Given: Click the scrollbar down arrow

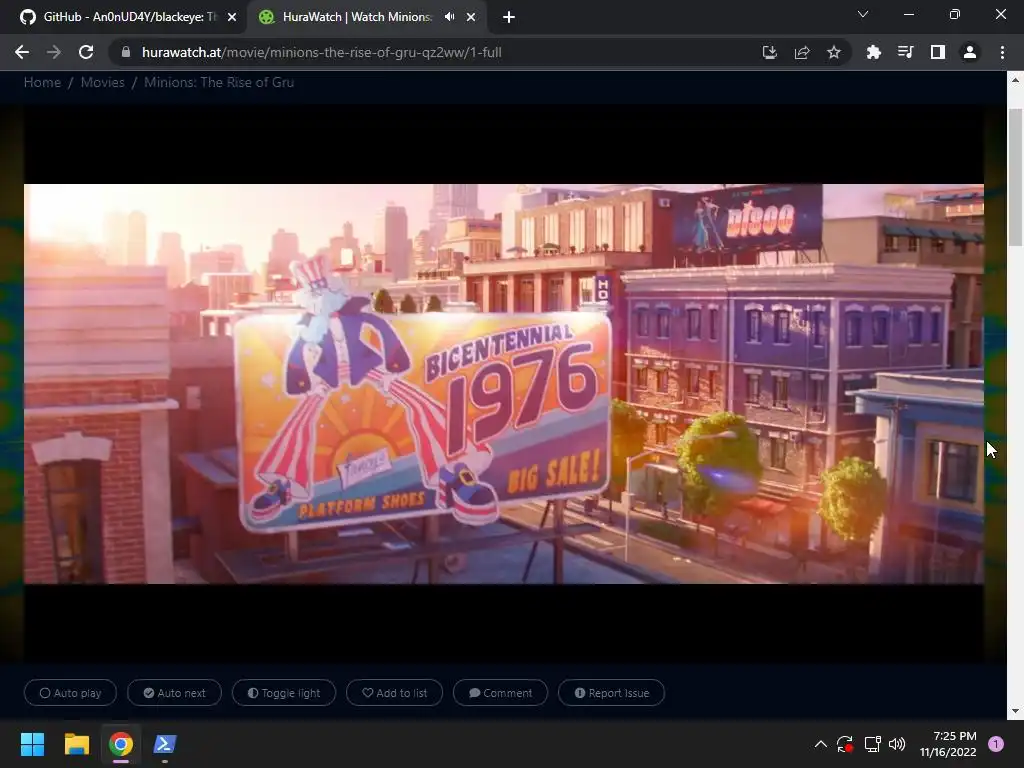Looking at the screenshot, I should pyautogui.click(x=1015, y=711).
